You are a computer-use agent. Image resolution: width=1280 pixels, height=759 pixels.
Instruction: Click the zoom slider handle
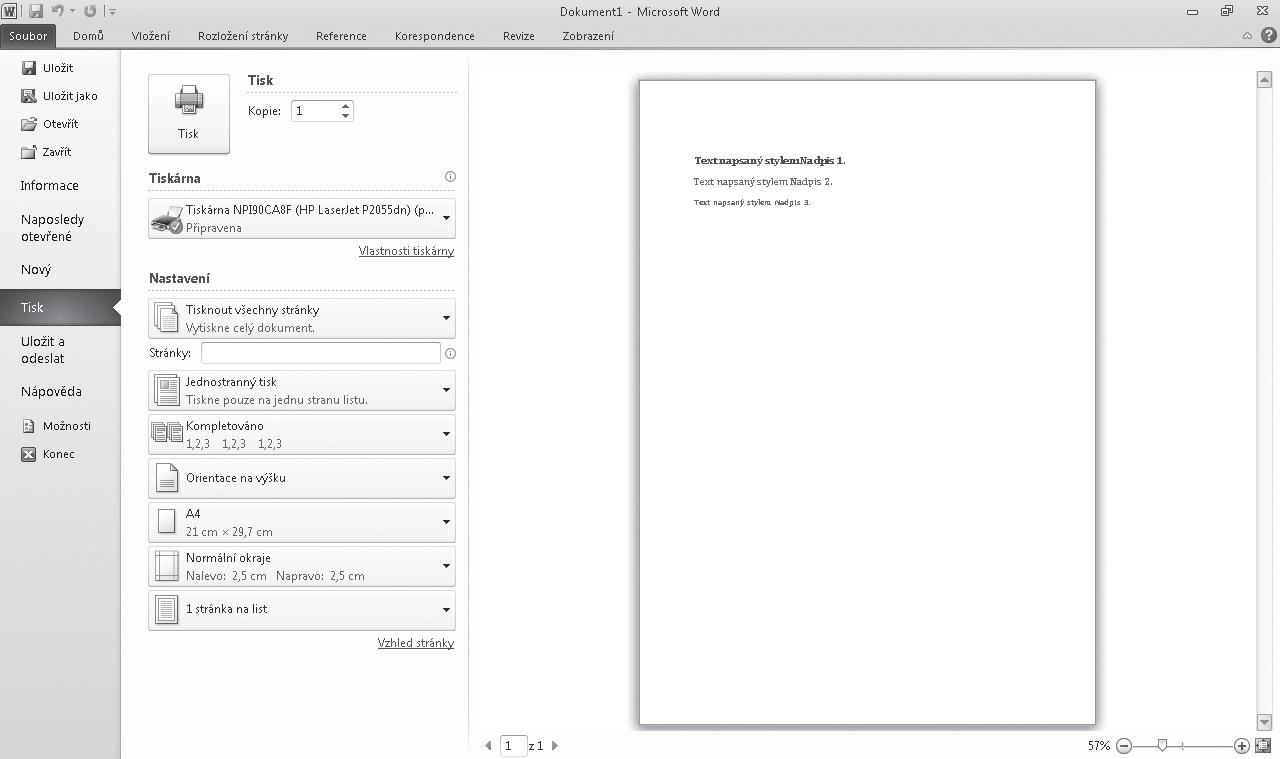coord(1162,746)
